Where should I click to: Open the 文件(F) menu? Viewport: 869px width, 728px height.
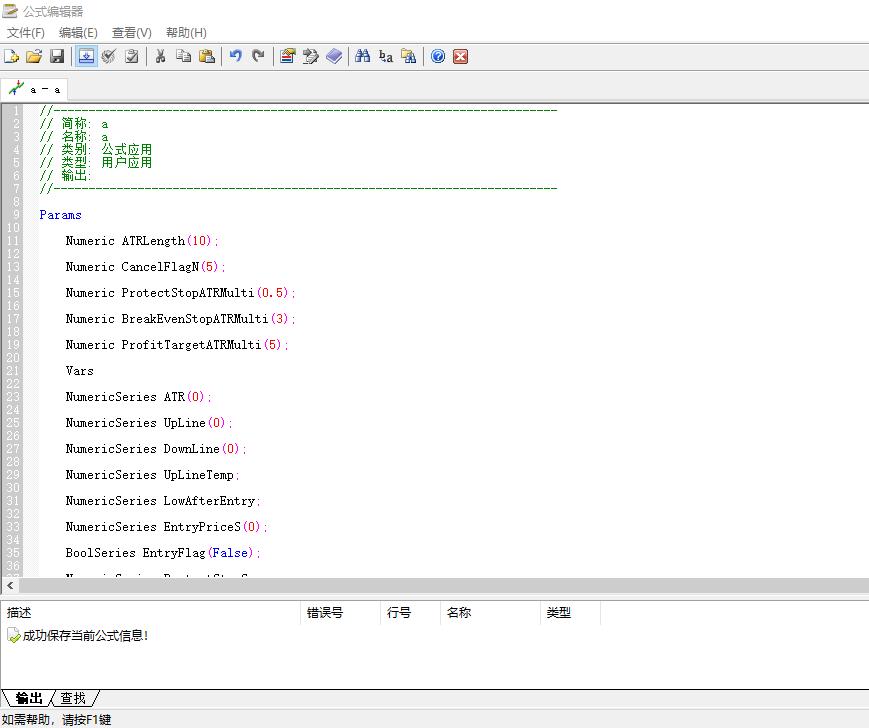pos(26,33)
